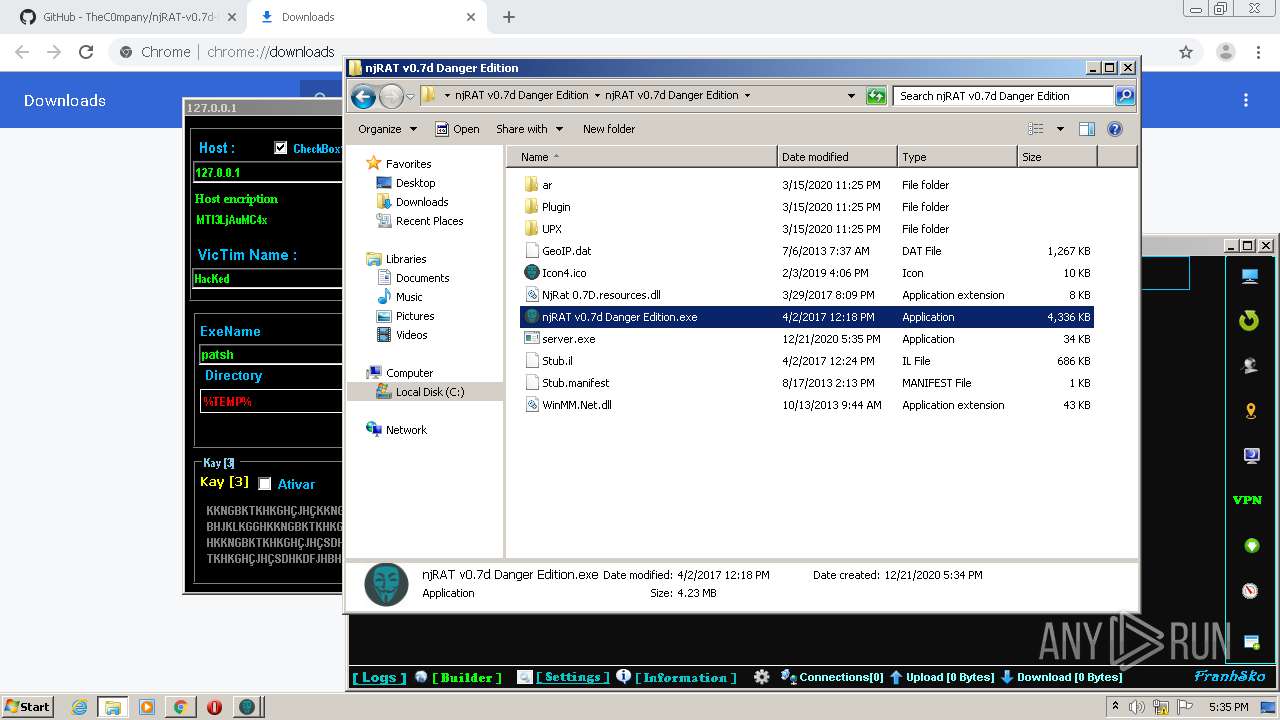Open new Chrome tab with plus button
1280x720 pixels.
click(509, 17)
